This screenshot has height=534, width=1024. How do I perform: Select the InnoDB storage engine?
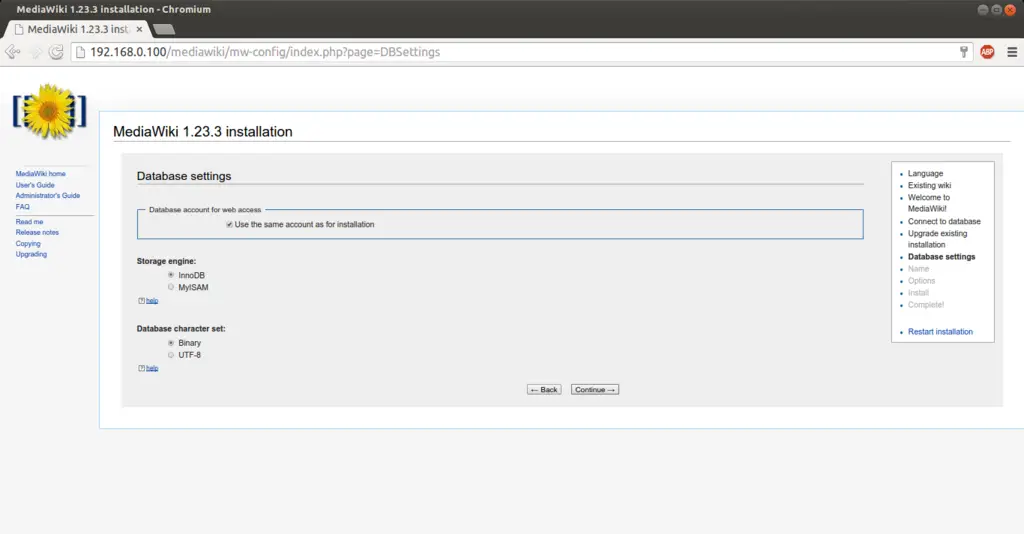coord(171,275)
